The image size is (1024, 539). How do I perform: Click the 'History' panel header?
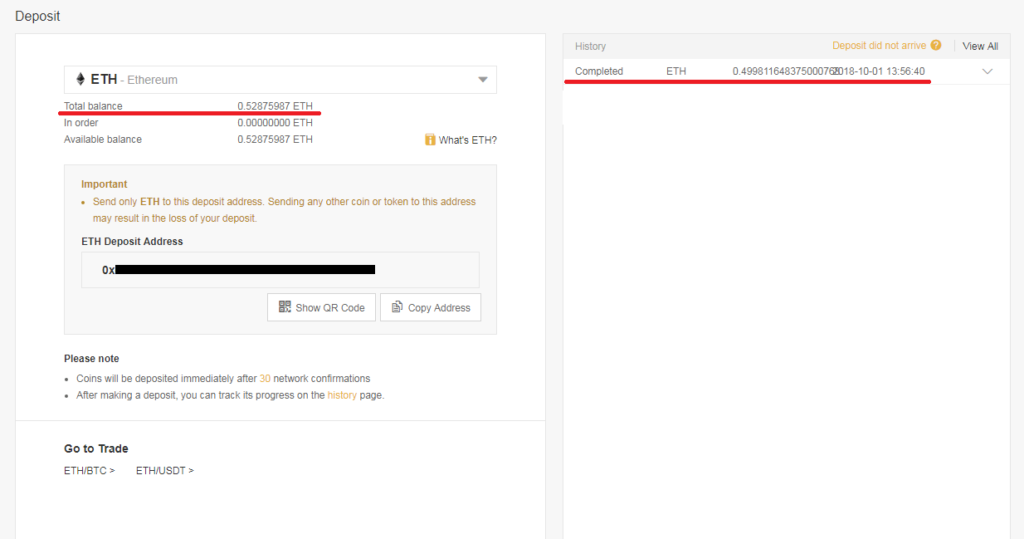(x=590, y=46)
